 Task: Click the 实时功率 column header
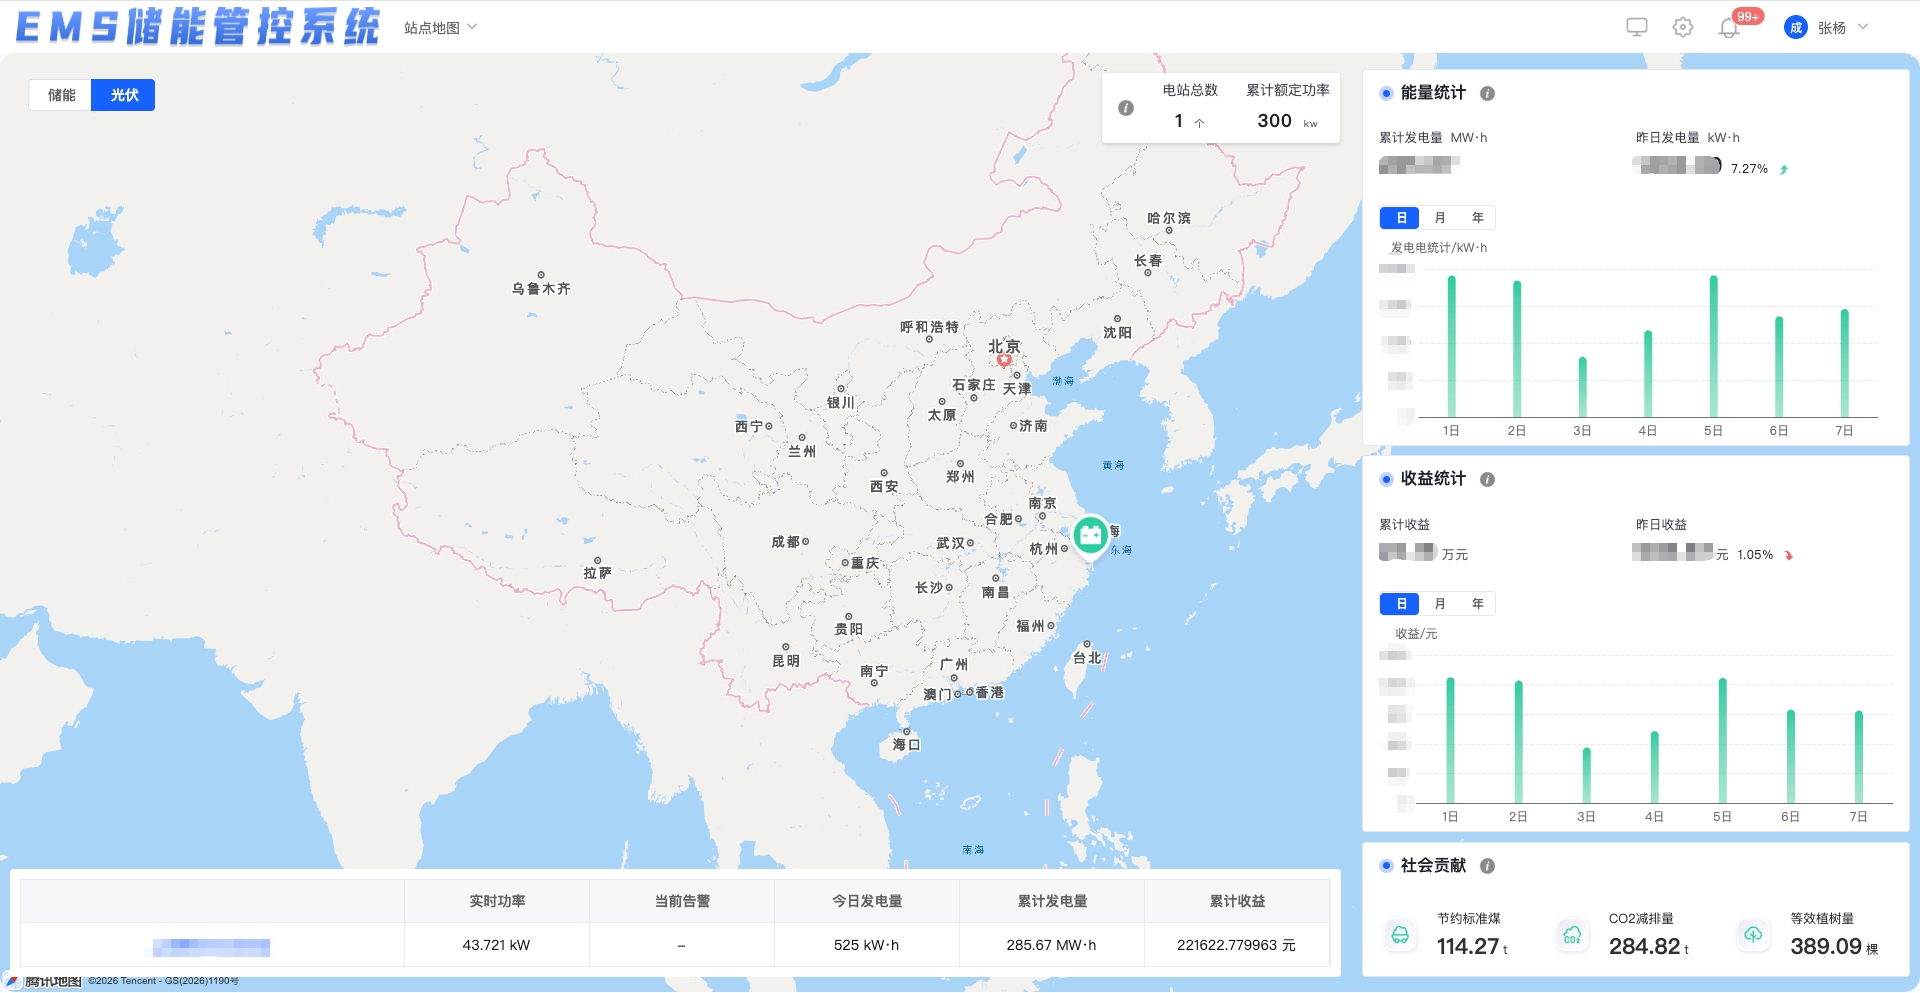click(x=497, y=901)
